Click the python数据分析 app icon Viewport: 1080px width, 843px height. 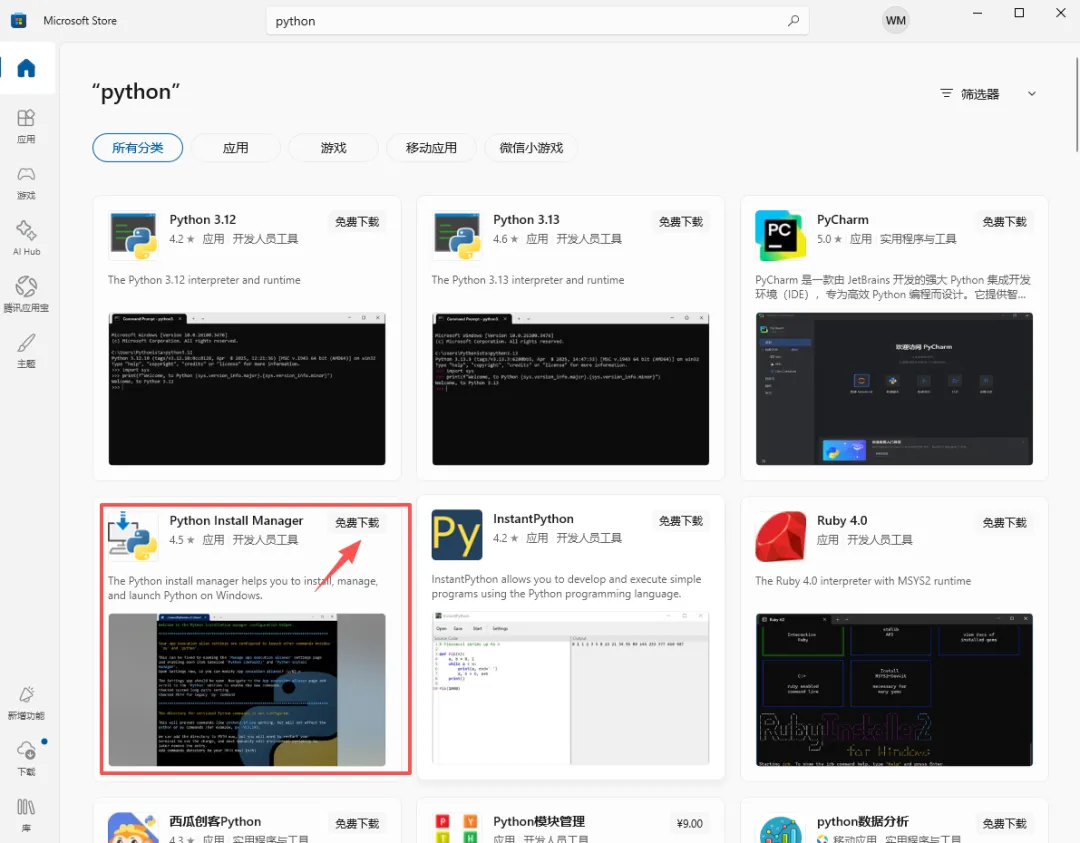[x=781, y=829]
